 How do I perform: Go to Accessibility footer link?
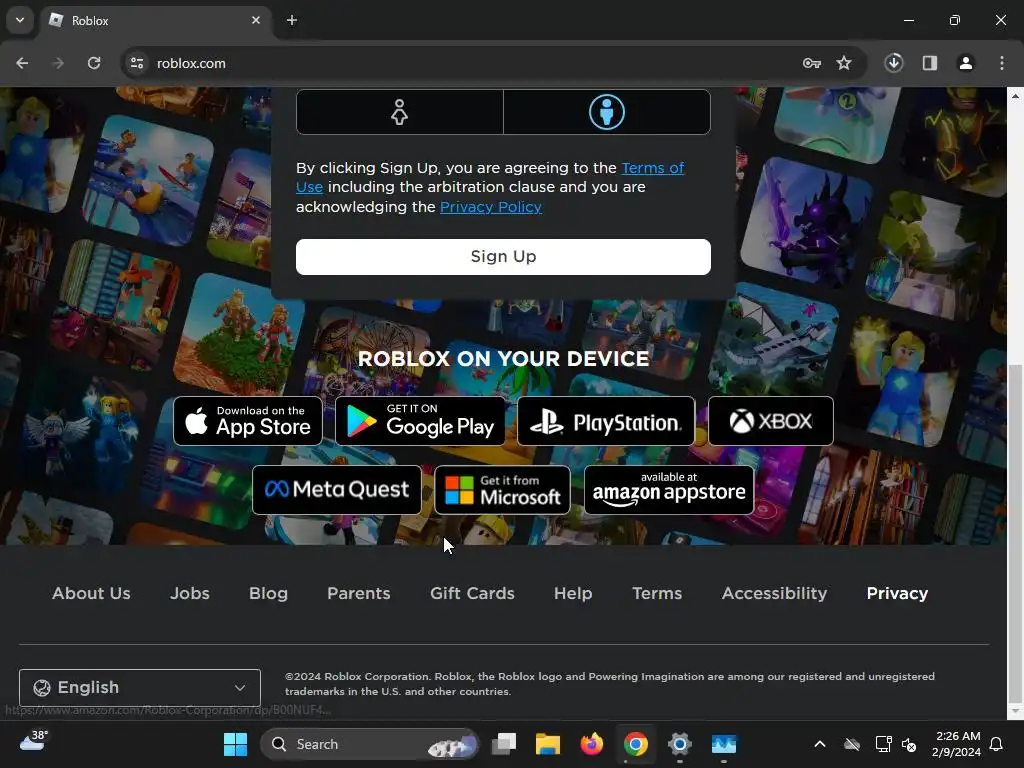coord(774,593)
